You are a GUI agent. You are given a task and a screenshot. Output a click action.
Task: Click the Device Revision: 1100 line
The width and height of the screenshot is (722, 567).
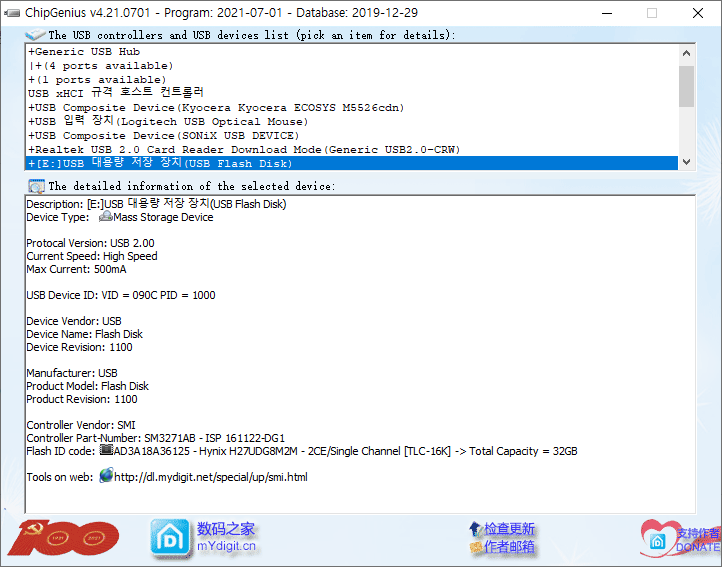click(79, 347)
